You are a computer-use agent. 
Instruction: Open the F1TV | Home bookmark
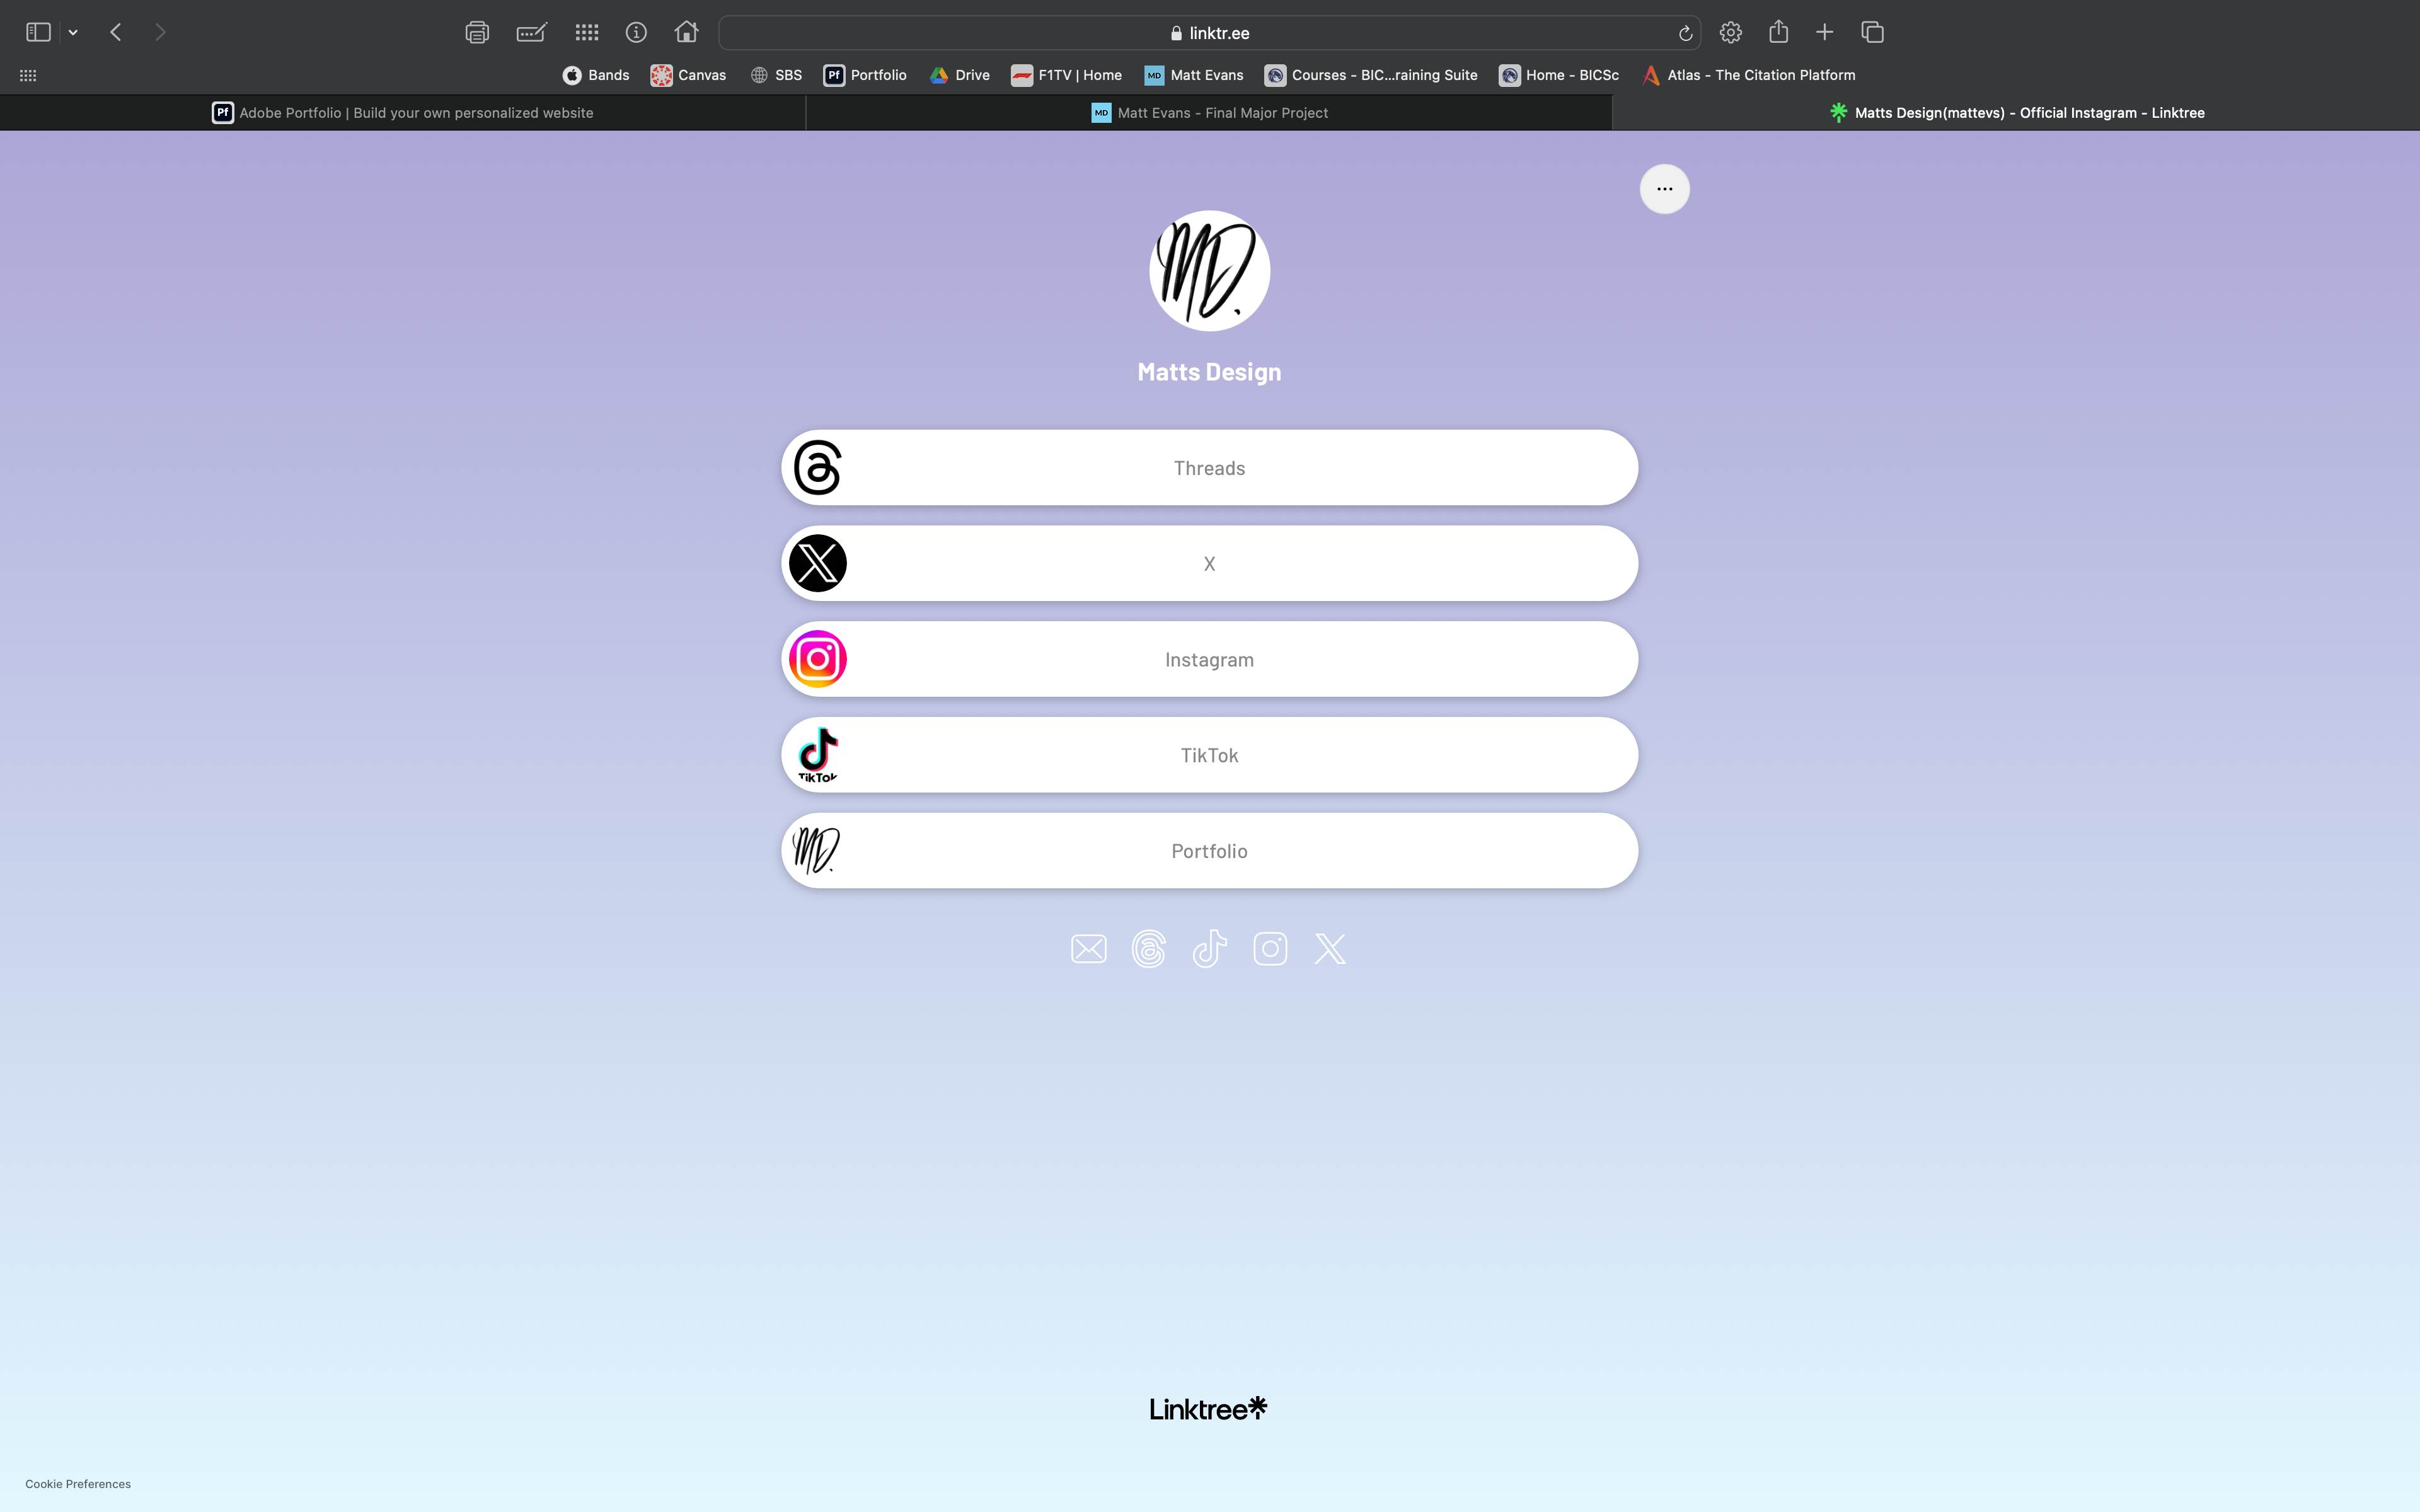tap(1066, 75)
